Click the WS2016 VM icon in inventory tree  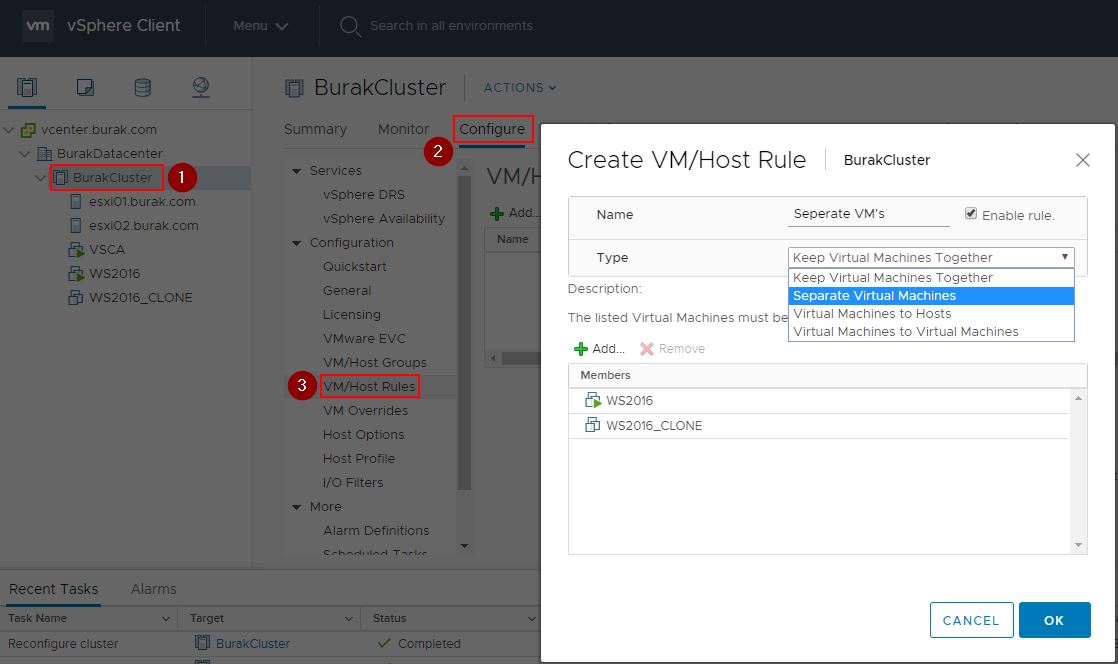(x=76, y=274)
